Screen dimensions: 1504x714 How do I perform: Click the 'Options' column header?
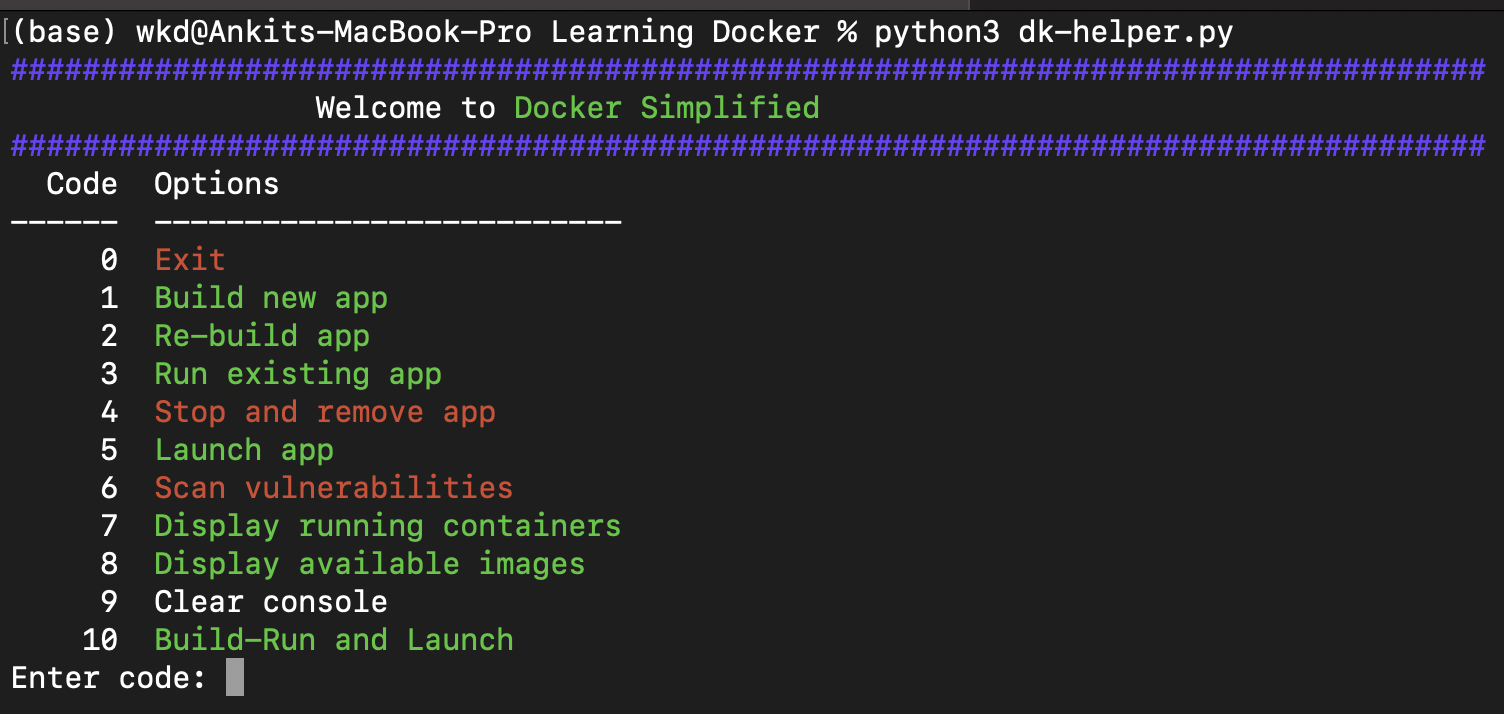click(x=217, y=184)
